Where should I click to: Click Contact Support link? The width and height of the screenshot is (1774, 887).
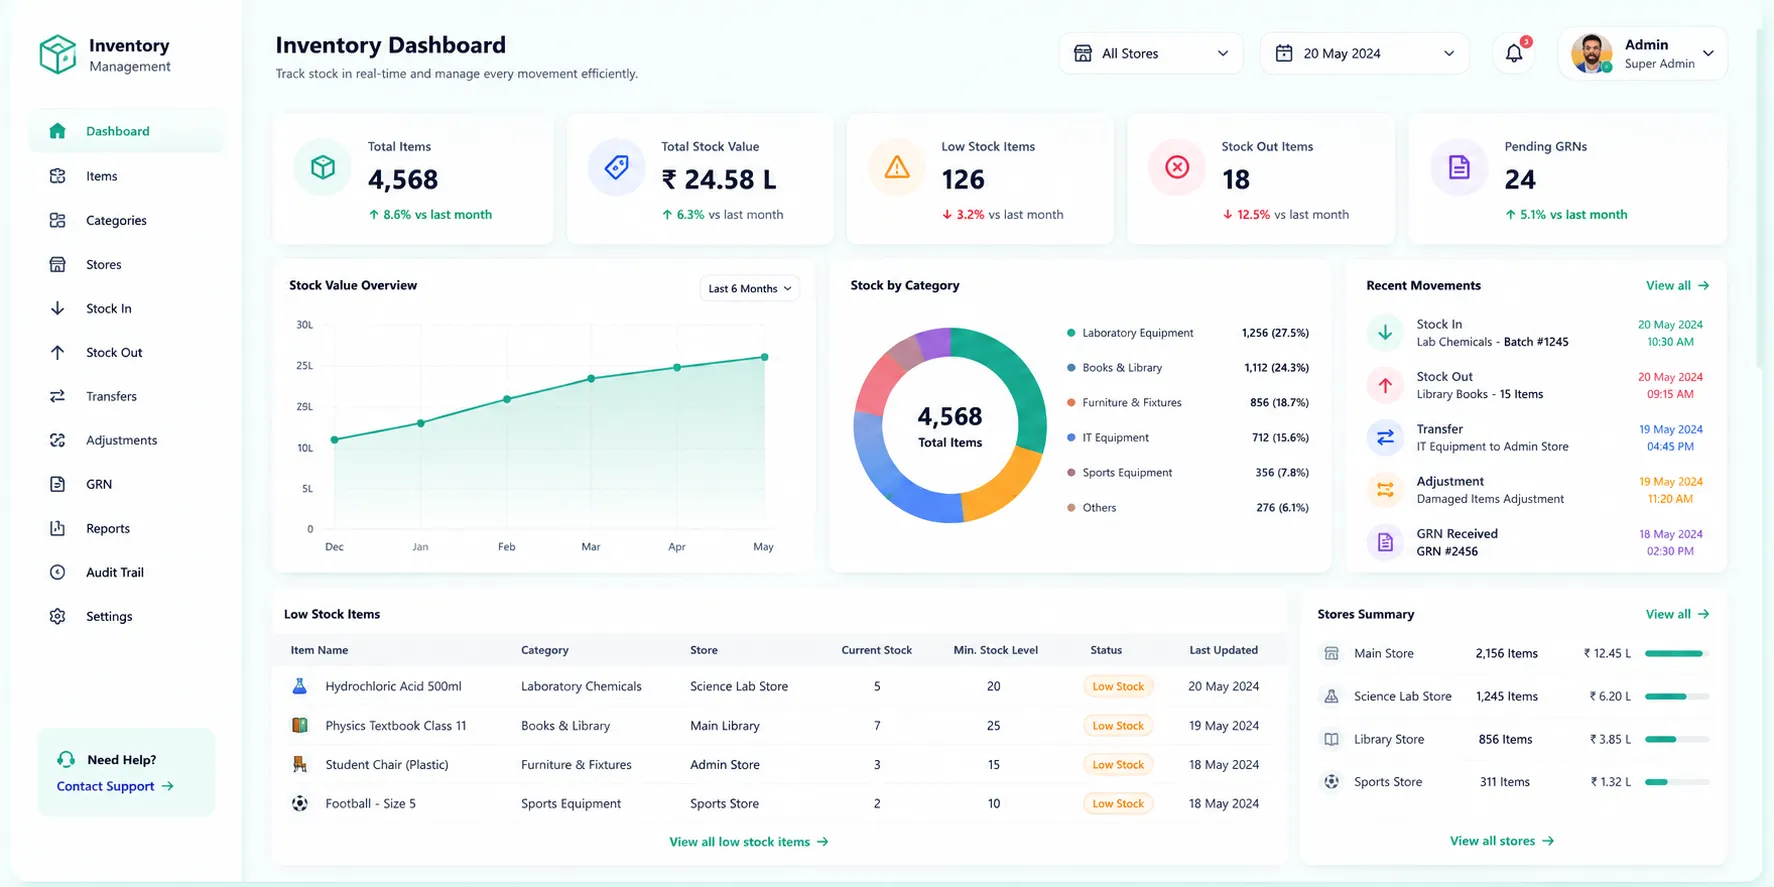(x=115, y=786)
